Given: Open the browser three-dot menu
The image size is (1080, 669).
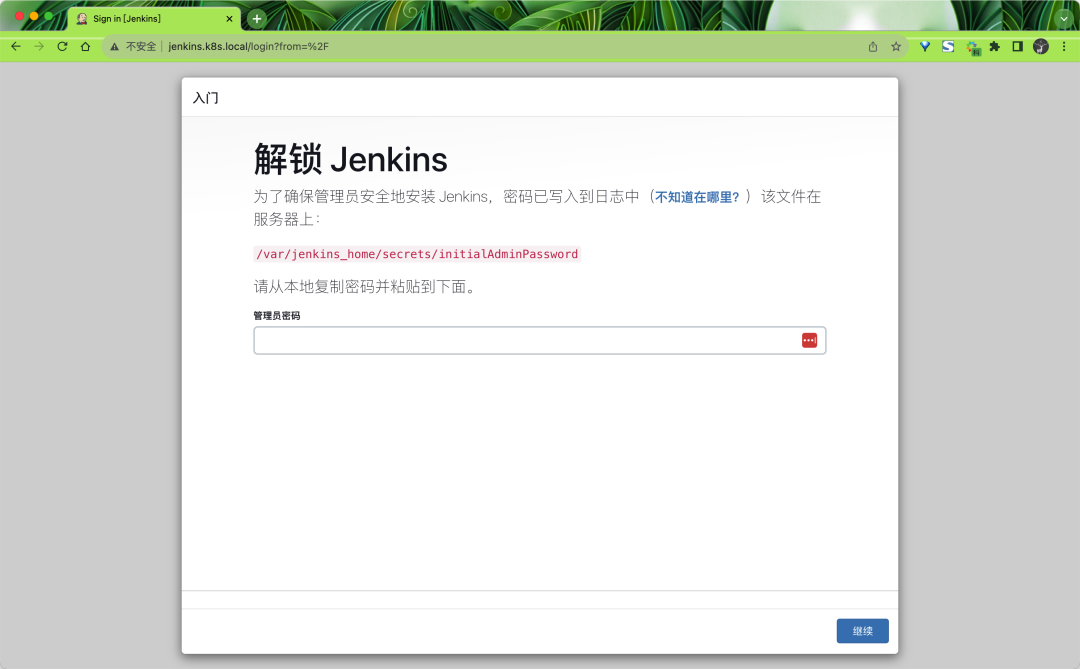Looking at the screenshot, I should coord(1064,46).
